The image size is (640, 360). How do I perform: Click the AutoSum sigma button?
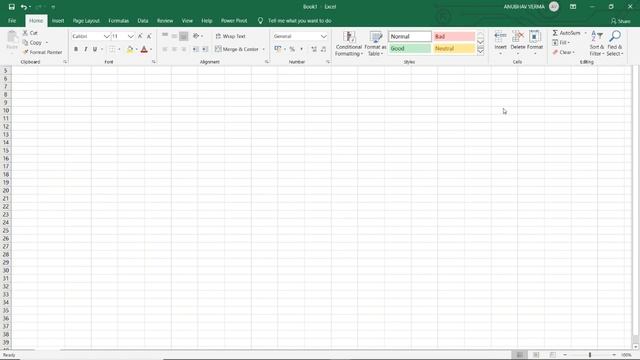click(566, 33)
